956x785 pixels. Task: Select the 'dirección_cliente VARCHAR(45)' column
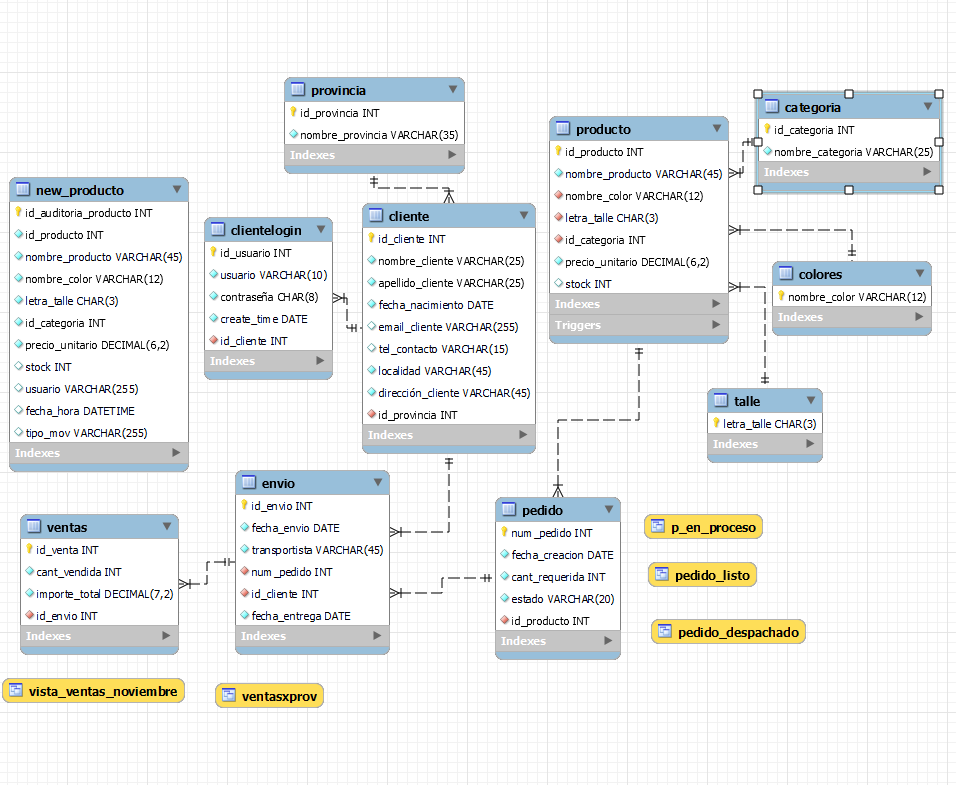pyautogui.click(x=449, y=392)
